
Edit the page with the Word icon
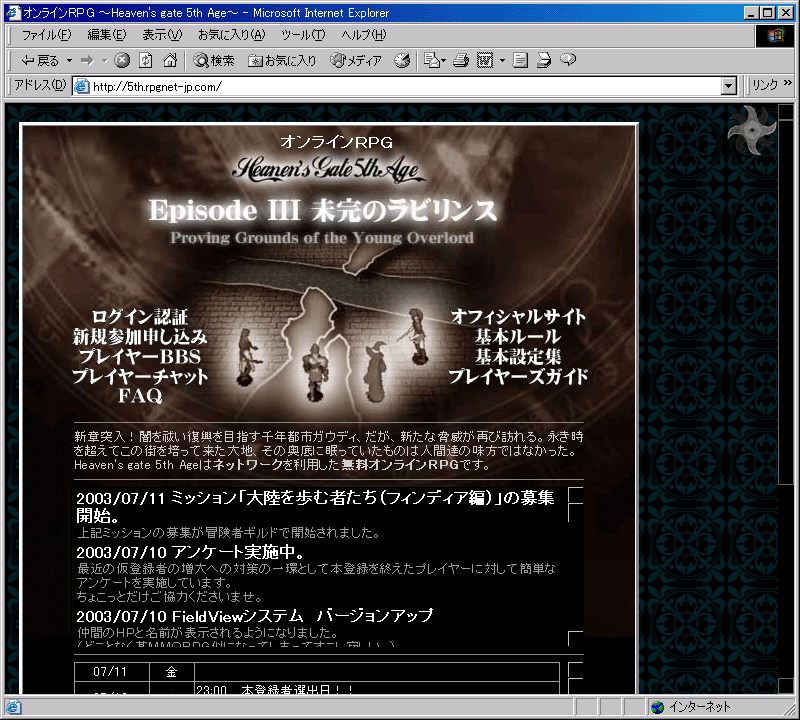click(x=485, y=60)
